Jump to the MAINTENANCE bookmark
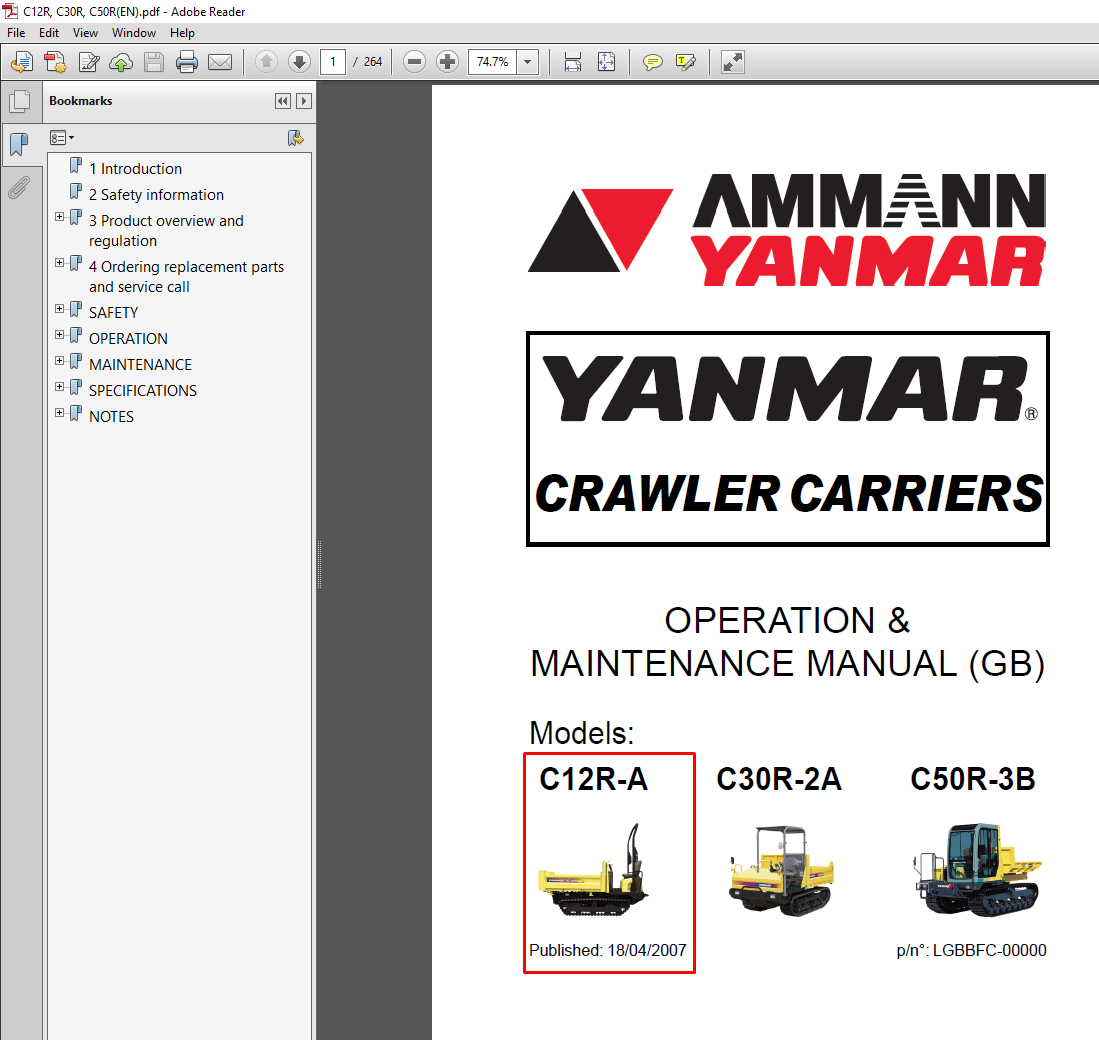This screenshot has width=1099, height=1040. pyautogui.click(x=140, y=364)
